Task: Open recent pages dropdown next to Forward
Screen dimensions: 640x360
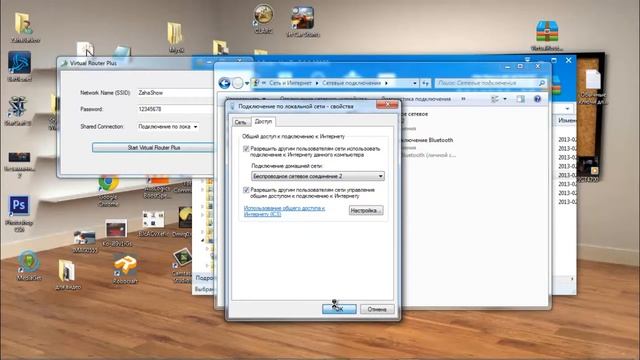Action: click(x=247, y=84)
